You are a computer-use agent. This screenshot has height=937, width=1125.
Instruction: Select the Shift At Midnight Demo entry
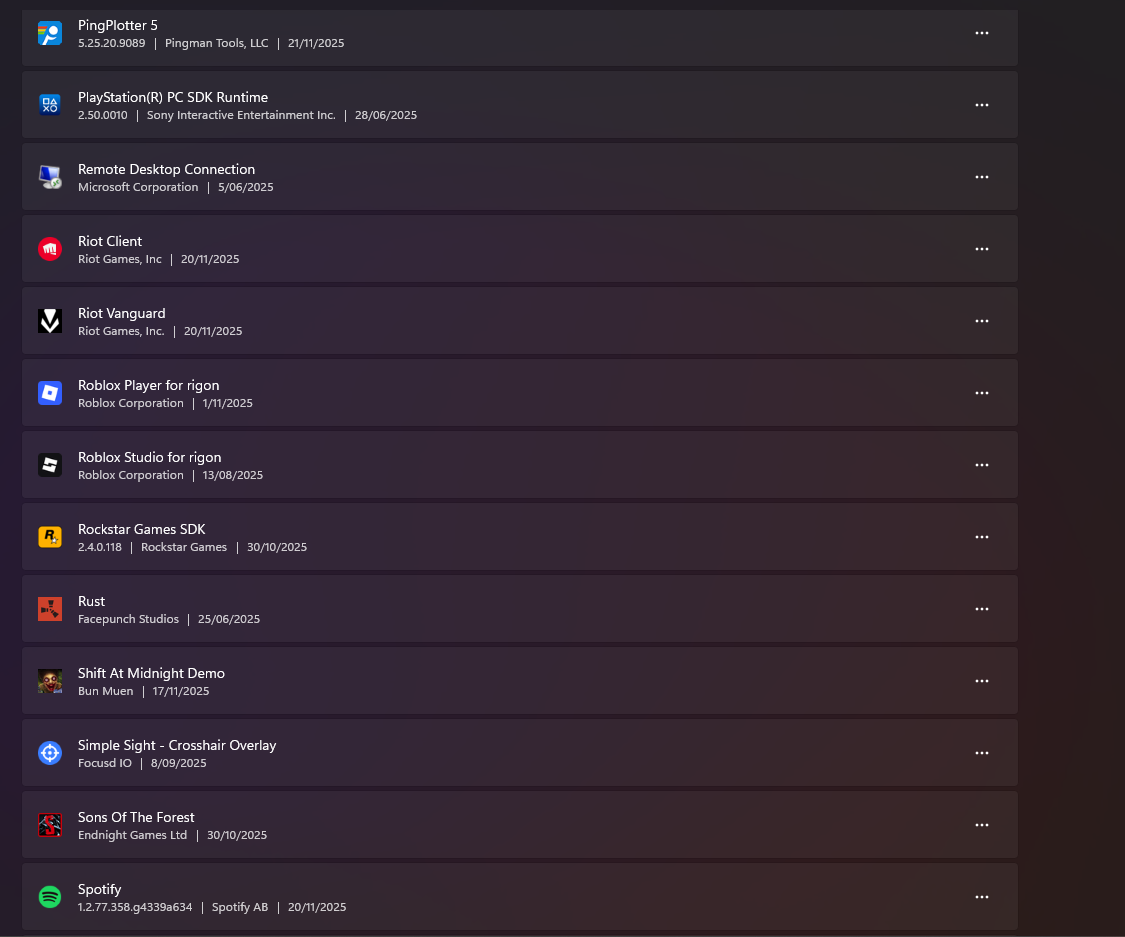[500, 681]
